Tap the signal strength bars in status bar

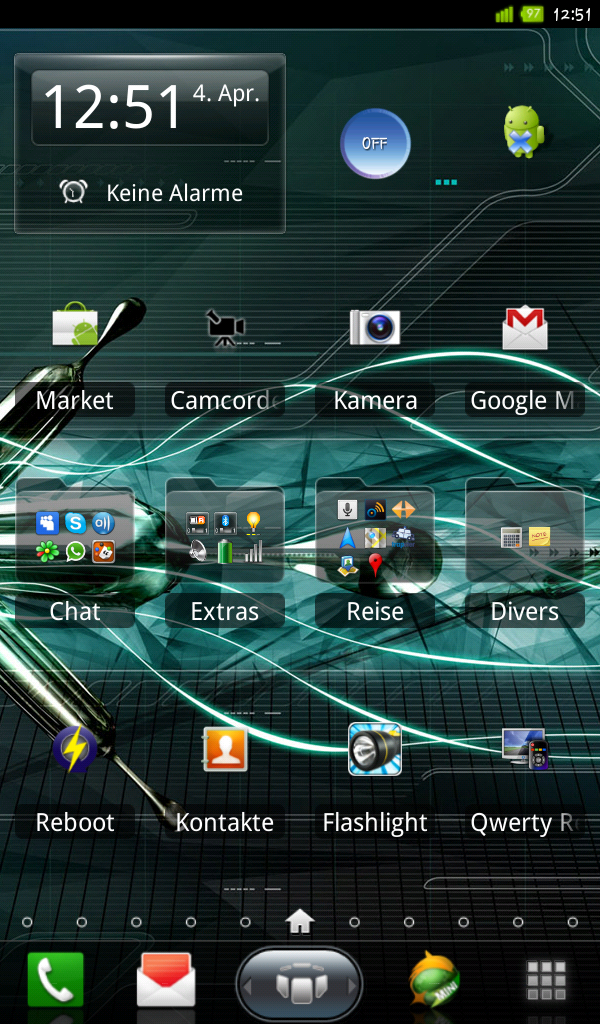(504, 14)
